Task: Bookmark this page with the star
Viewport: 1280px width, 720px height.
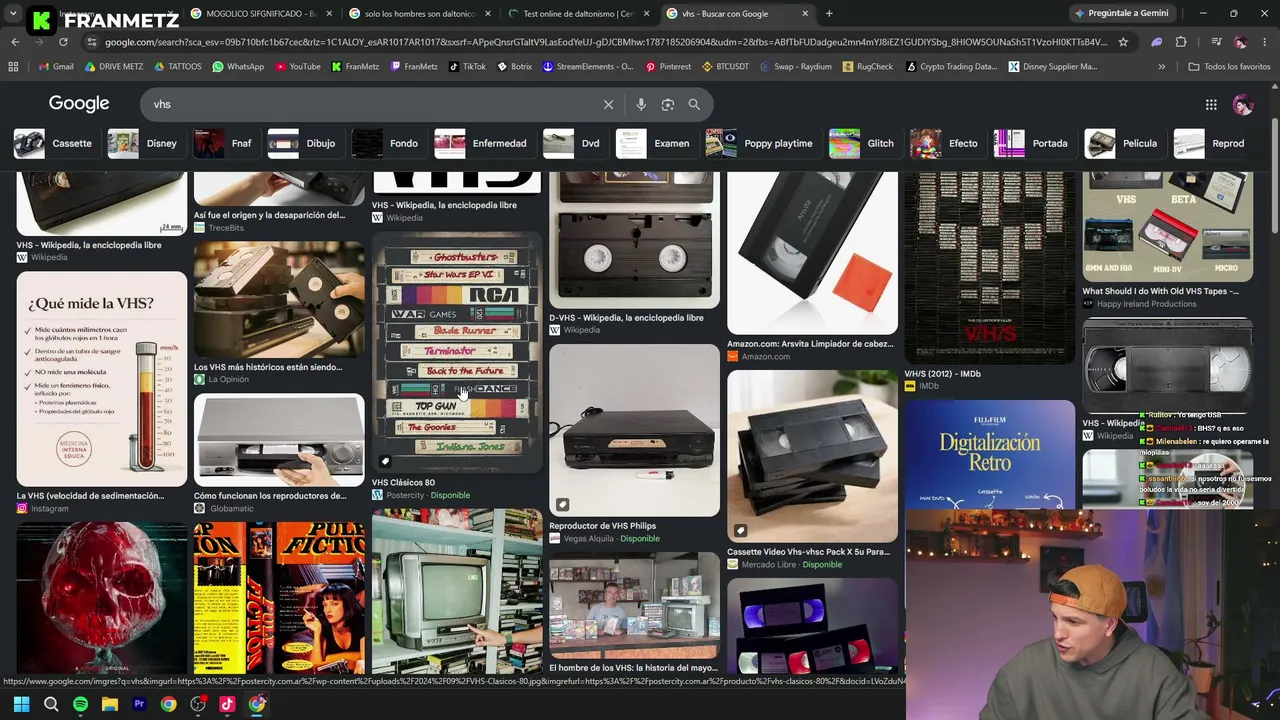Action: coord(1123,42)
